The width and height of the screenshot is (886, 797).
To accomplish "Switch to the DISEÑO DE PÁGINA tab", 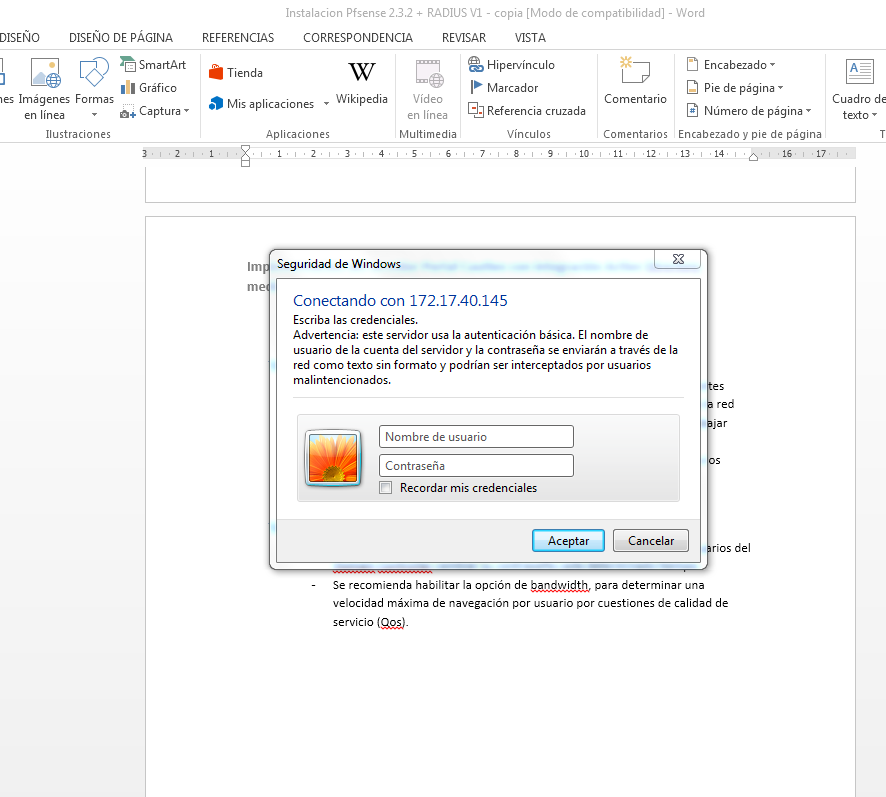I will click(x=121, y=38).
